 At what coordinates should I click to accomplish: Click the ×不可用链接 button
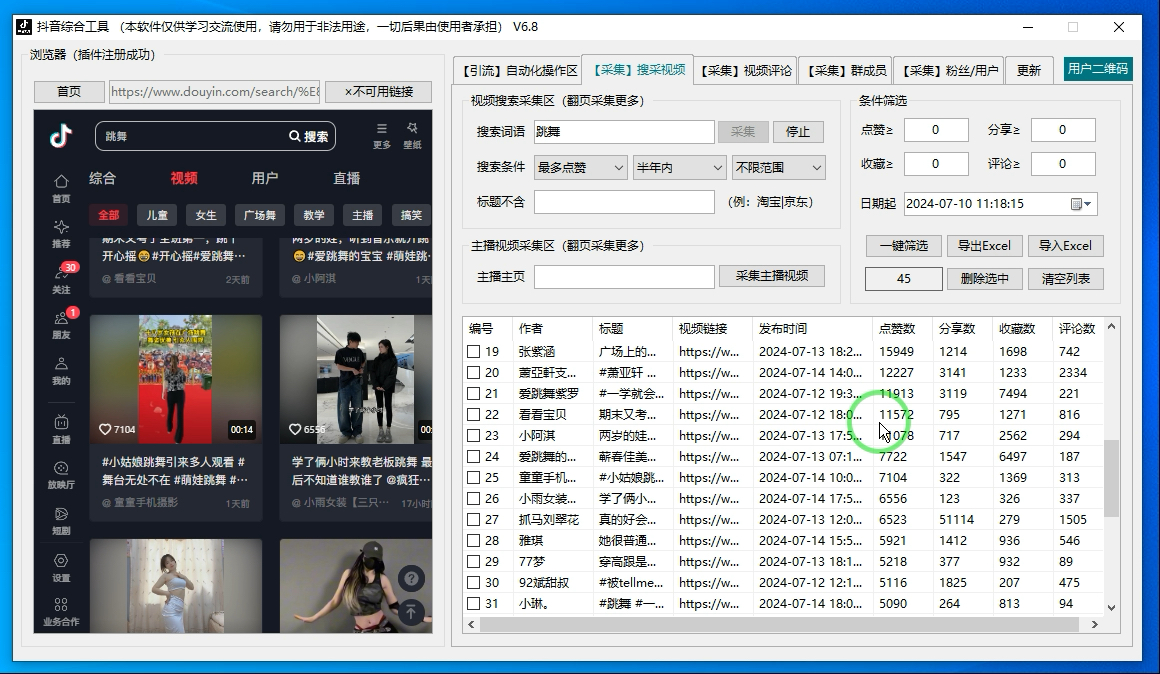(379, 92)
